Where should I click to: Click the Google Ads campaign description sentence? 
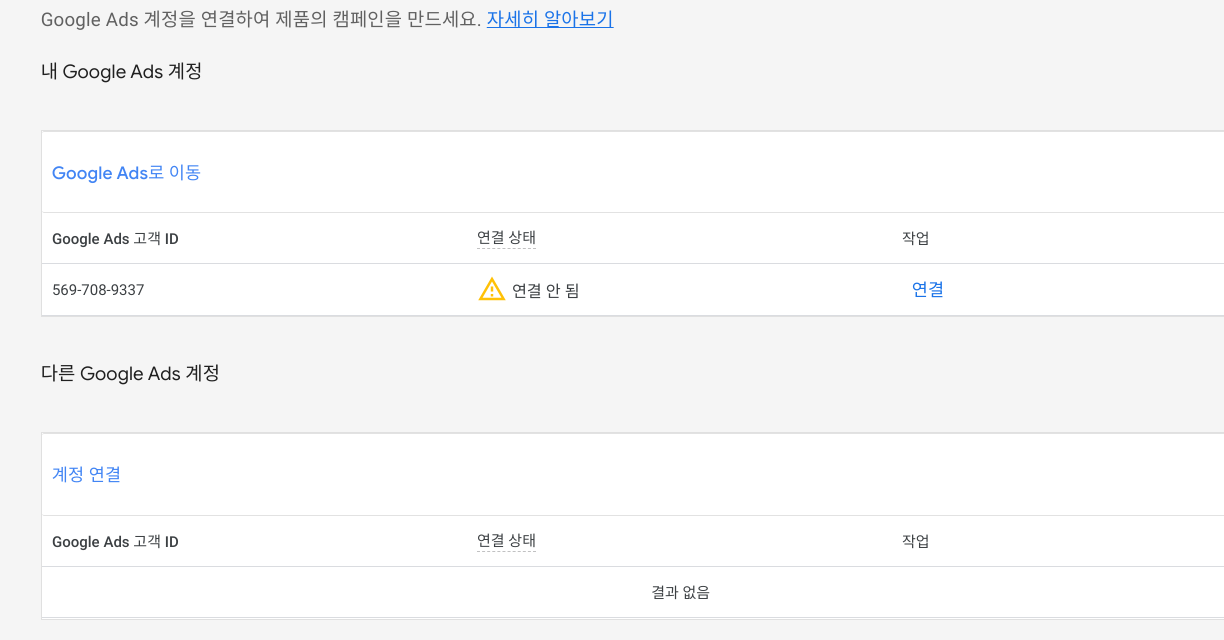pos(261,19)
